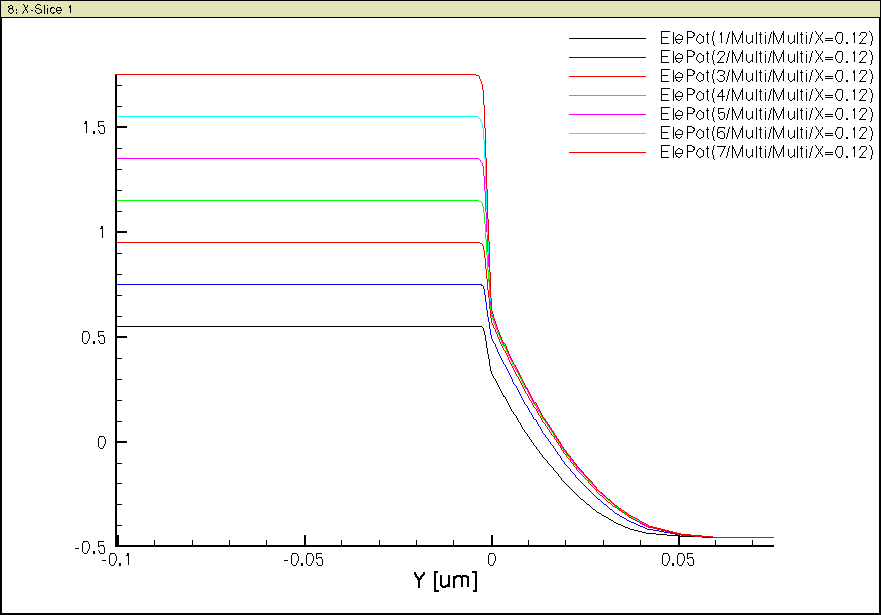Image resolution: width=881 pixels, height=615 pixels.
Task: Click the Y axis label 0.5
Action: click(x=93, y=338)
